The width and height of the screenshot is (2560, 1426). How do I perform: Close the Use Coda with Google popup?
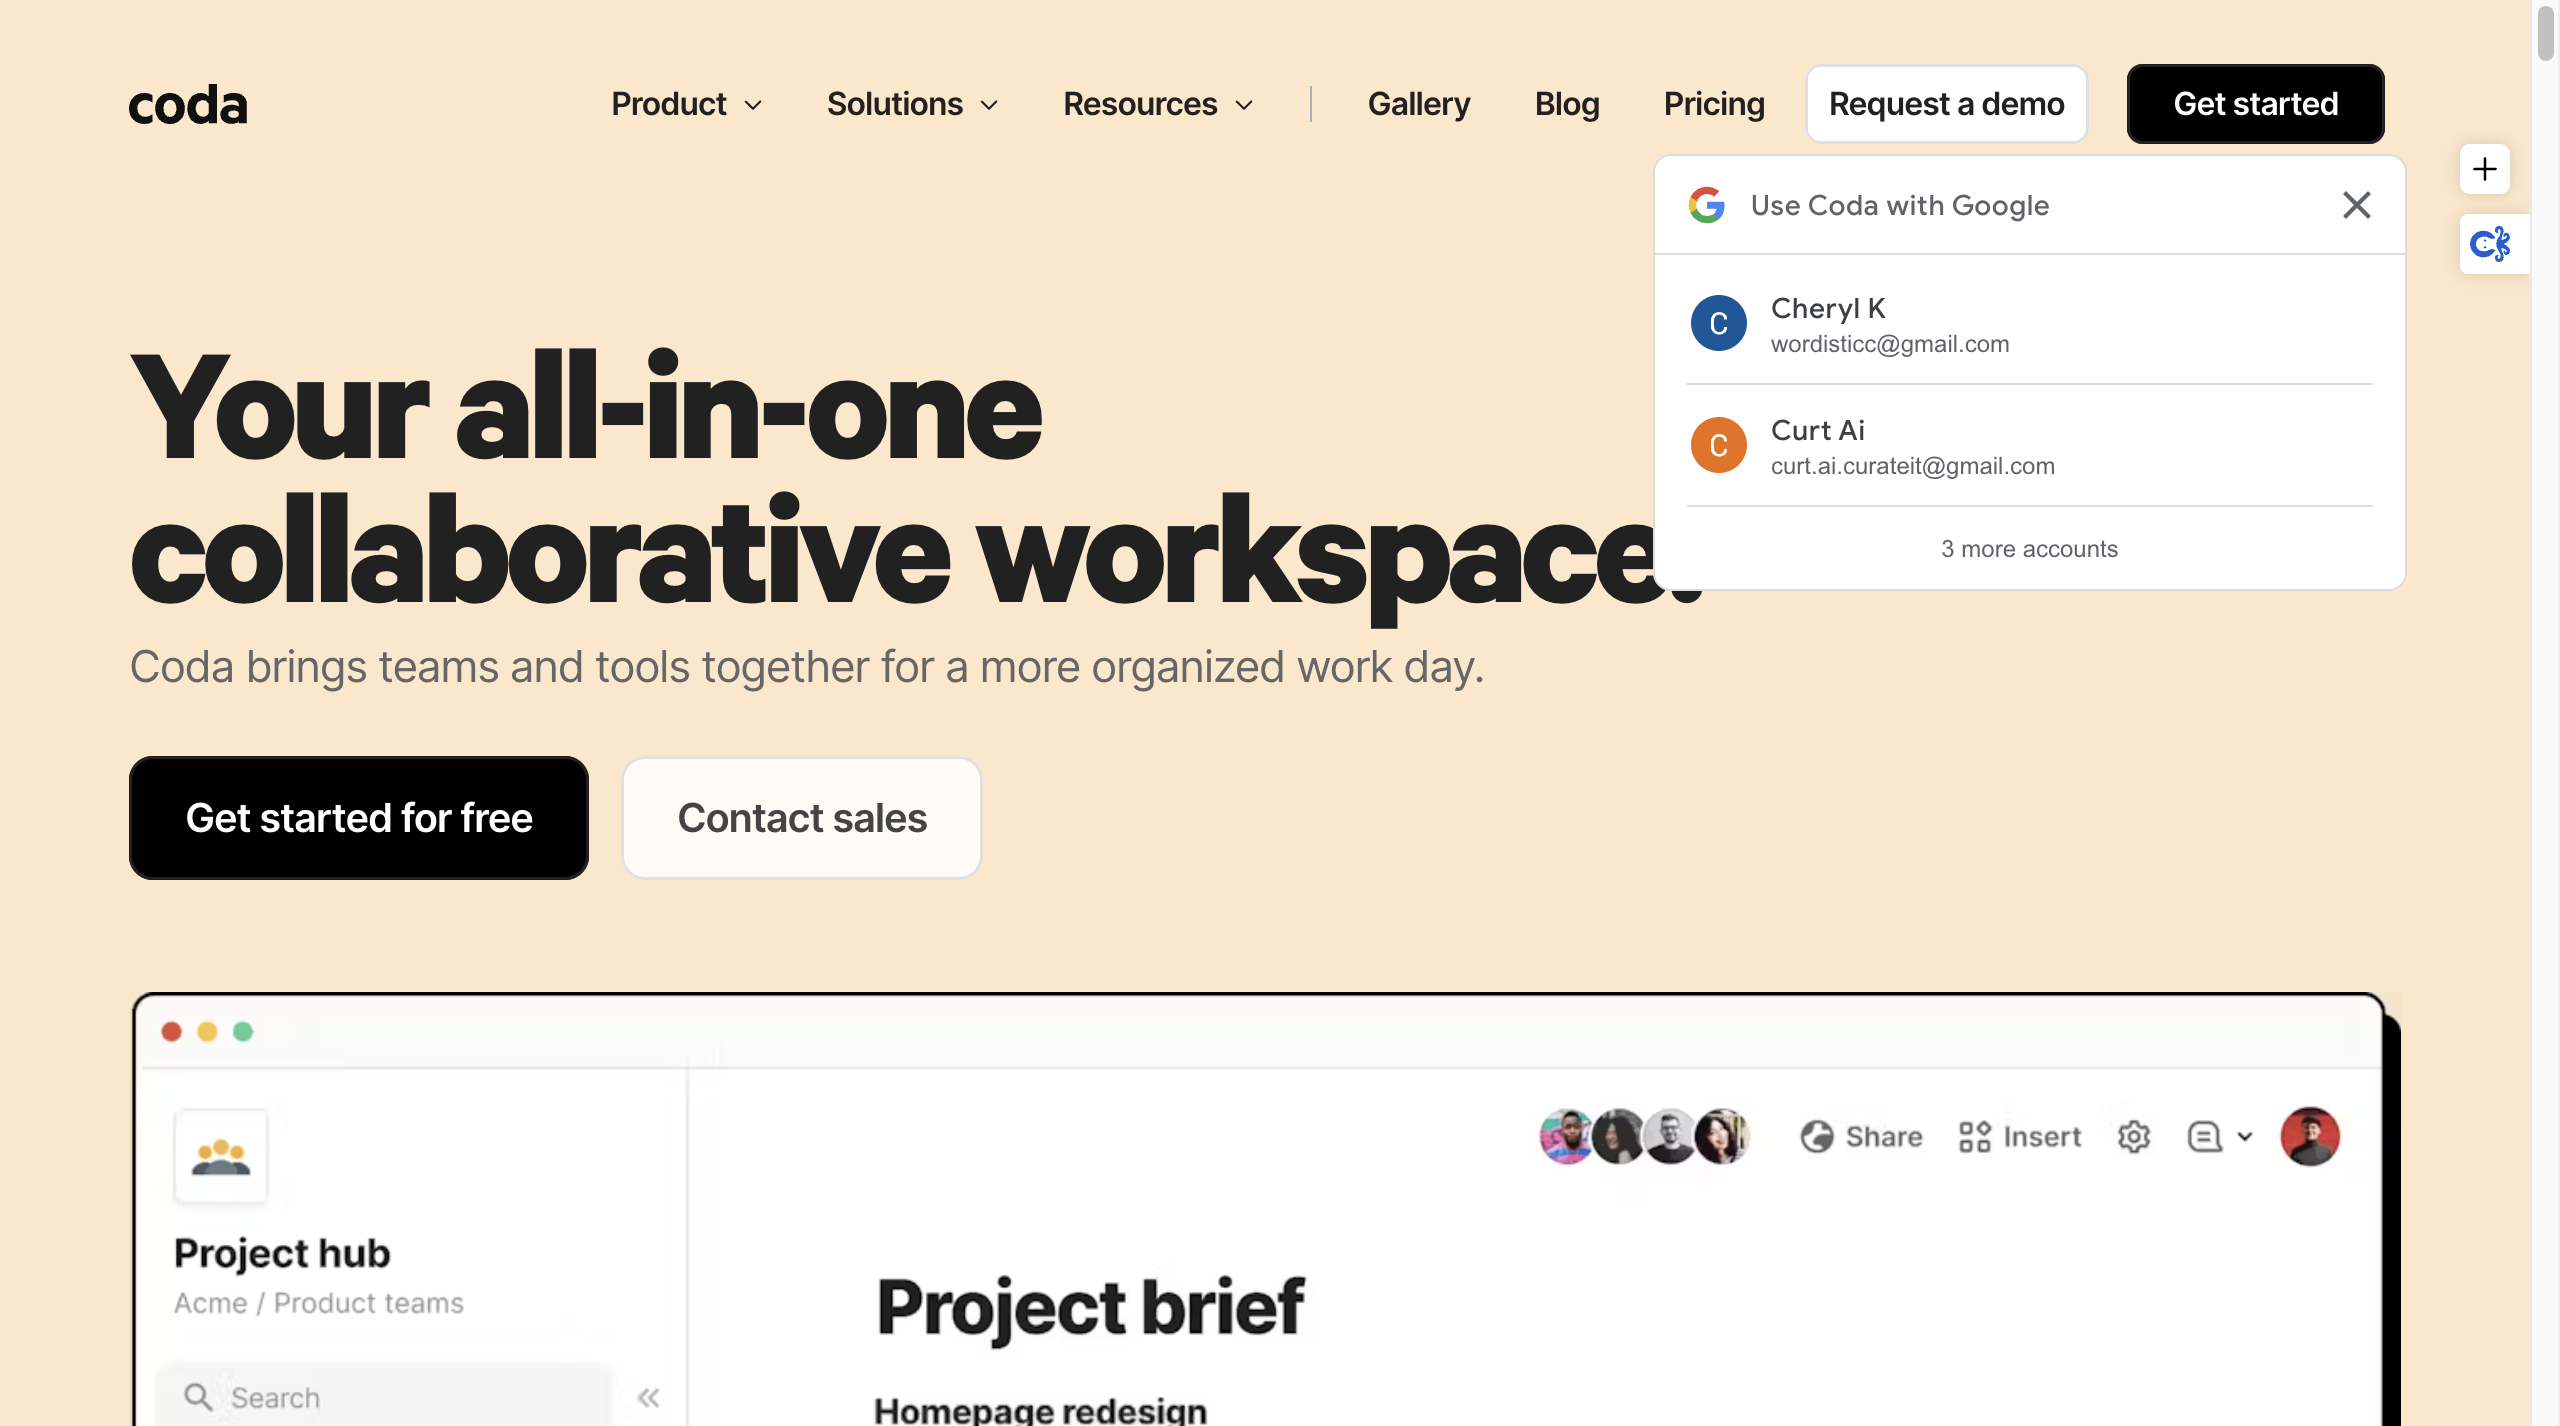click(2357, 205)
